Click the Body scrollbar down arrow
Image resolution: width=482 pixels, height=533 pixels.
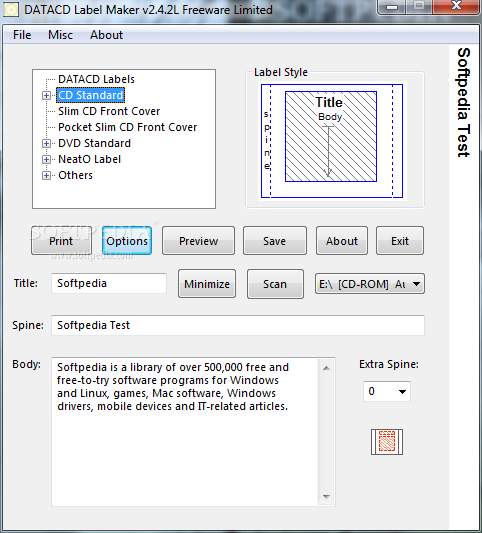(x=326, y=497)
